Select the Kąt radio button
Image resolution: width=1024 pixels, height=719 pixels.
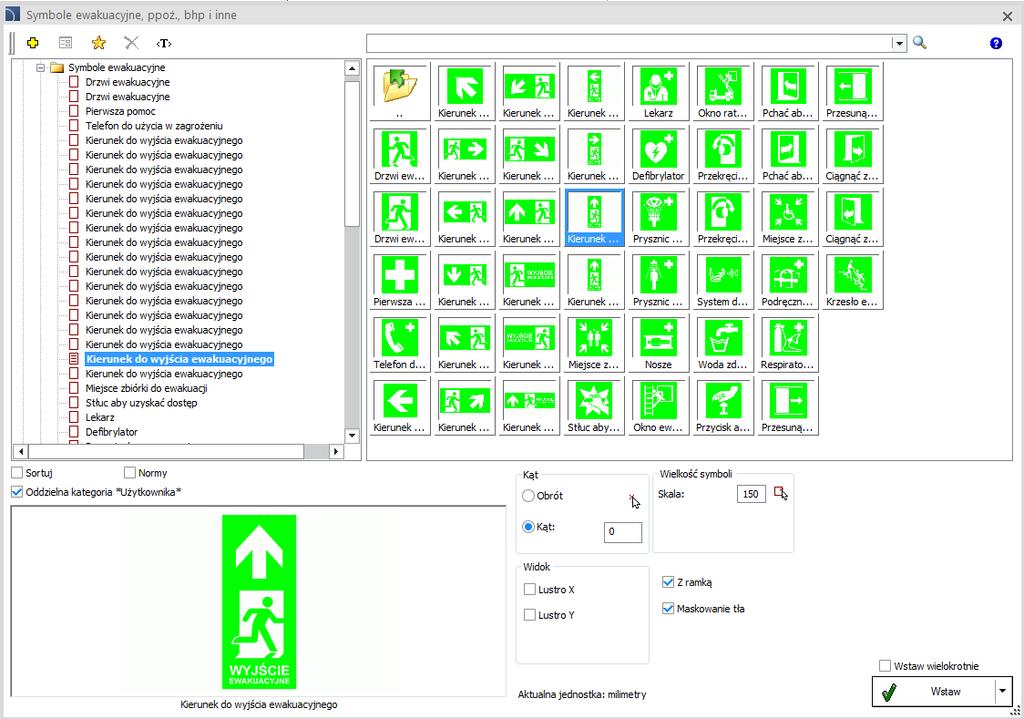pos(528,526)
